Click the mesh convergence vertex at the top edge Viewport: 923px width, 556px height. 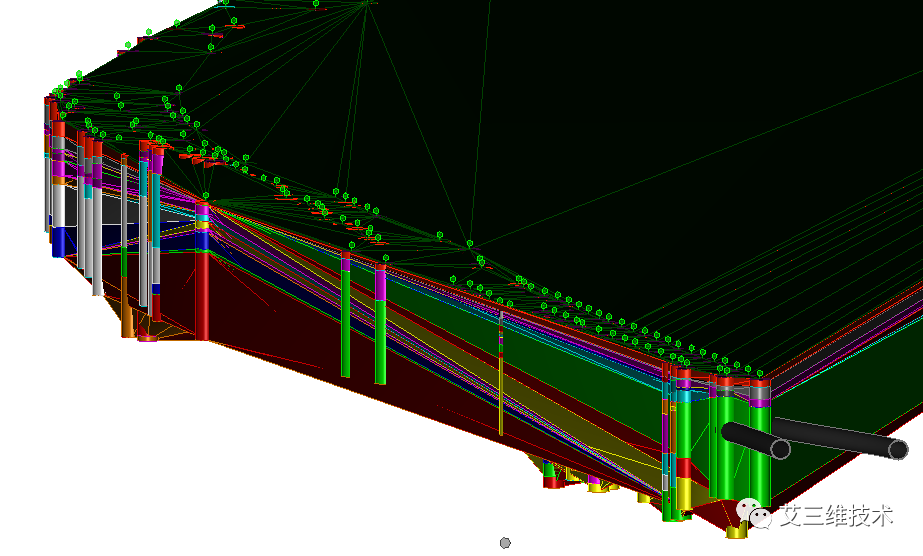coord(367,2)
